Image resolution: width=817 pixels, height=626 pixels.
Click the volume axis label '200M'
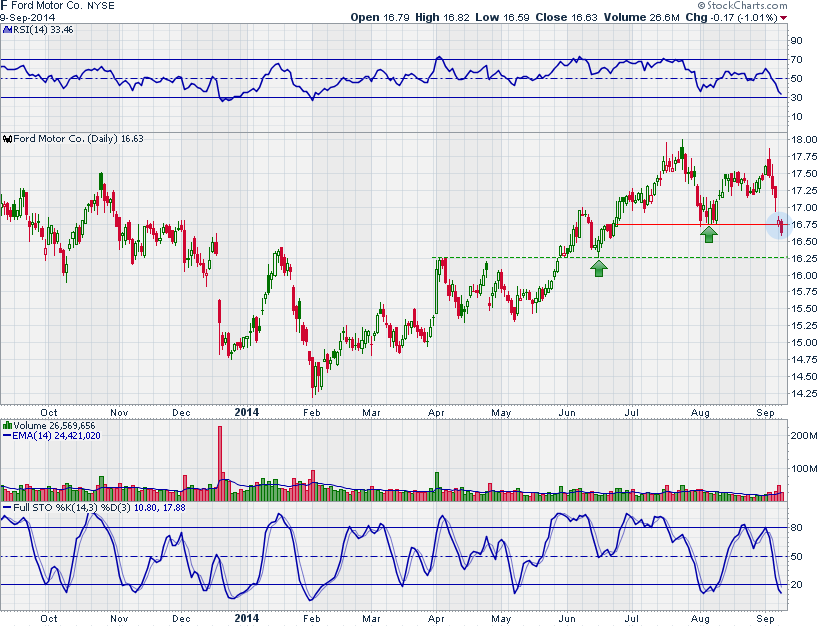point(803,435)
